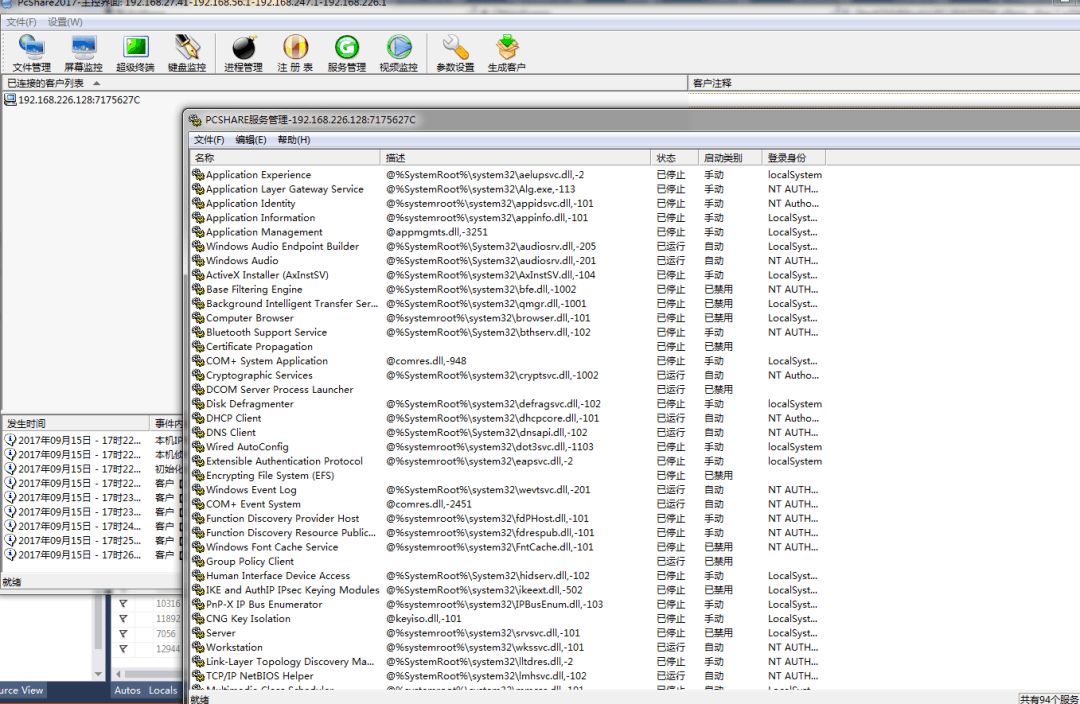Sort by the 启动类别 column header
This screenshot has height=704, width=1080.
coord(729,158)
